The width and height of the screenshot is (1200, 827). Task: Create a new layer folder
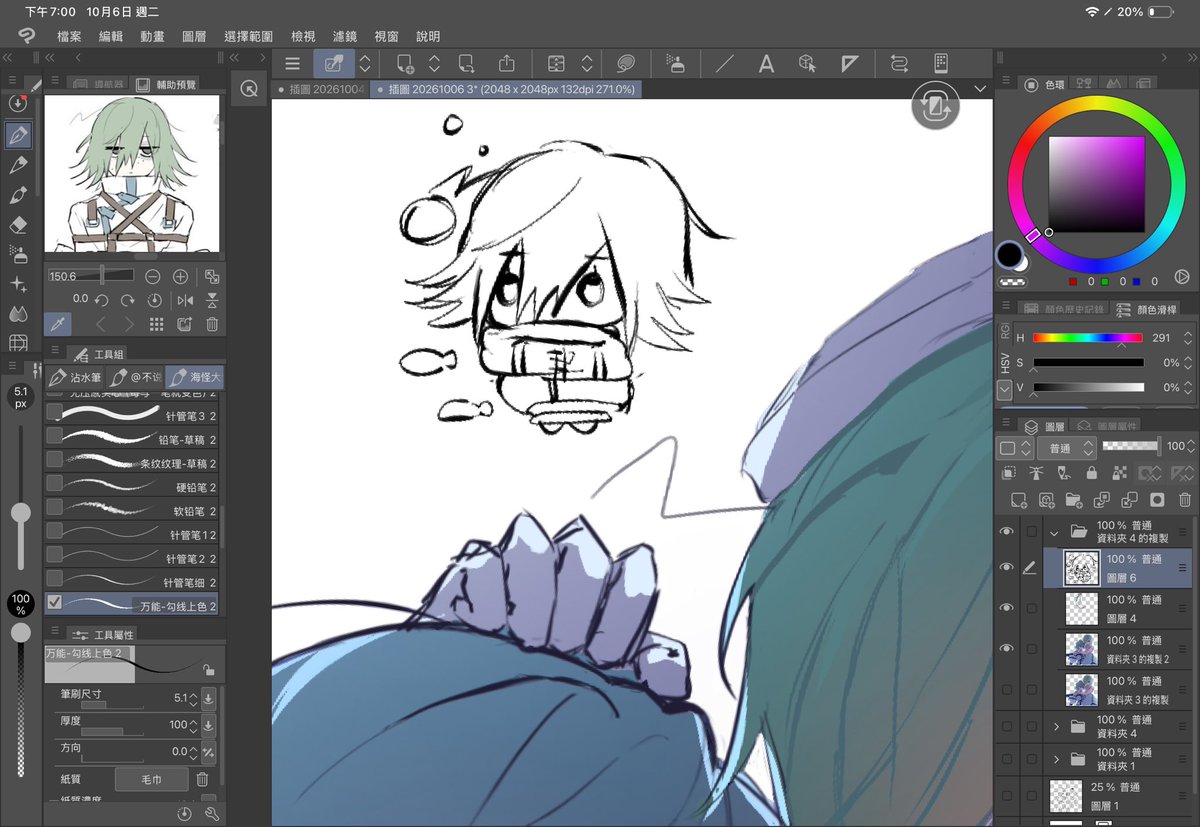[x=1074, y=499]
